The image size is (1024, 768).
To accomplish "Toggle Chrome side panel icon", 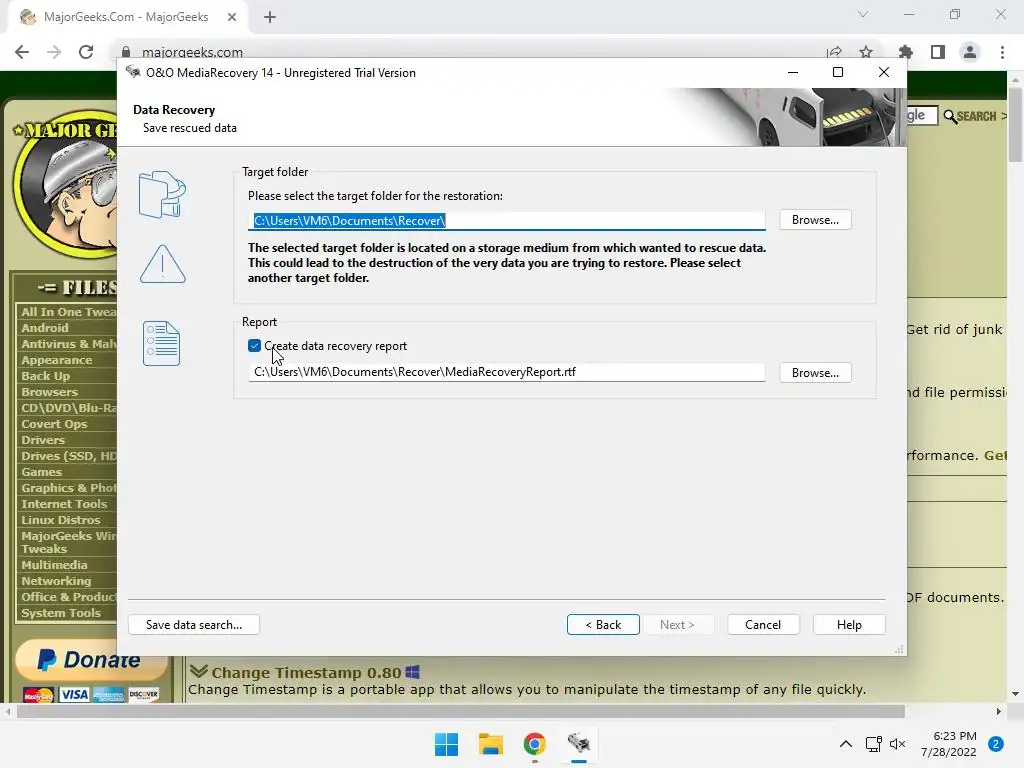I will [938, 52].
